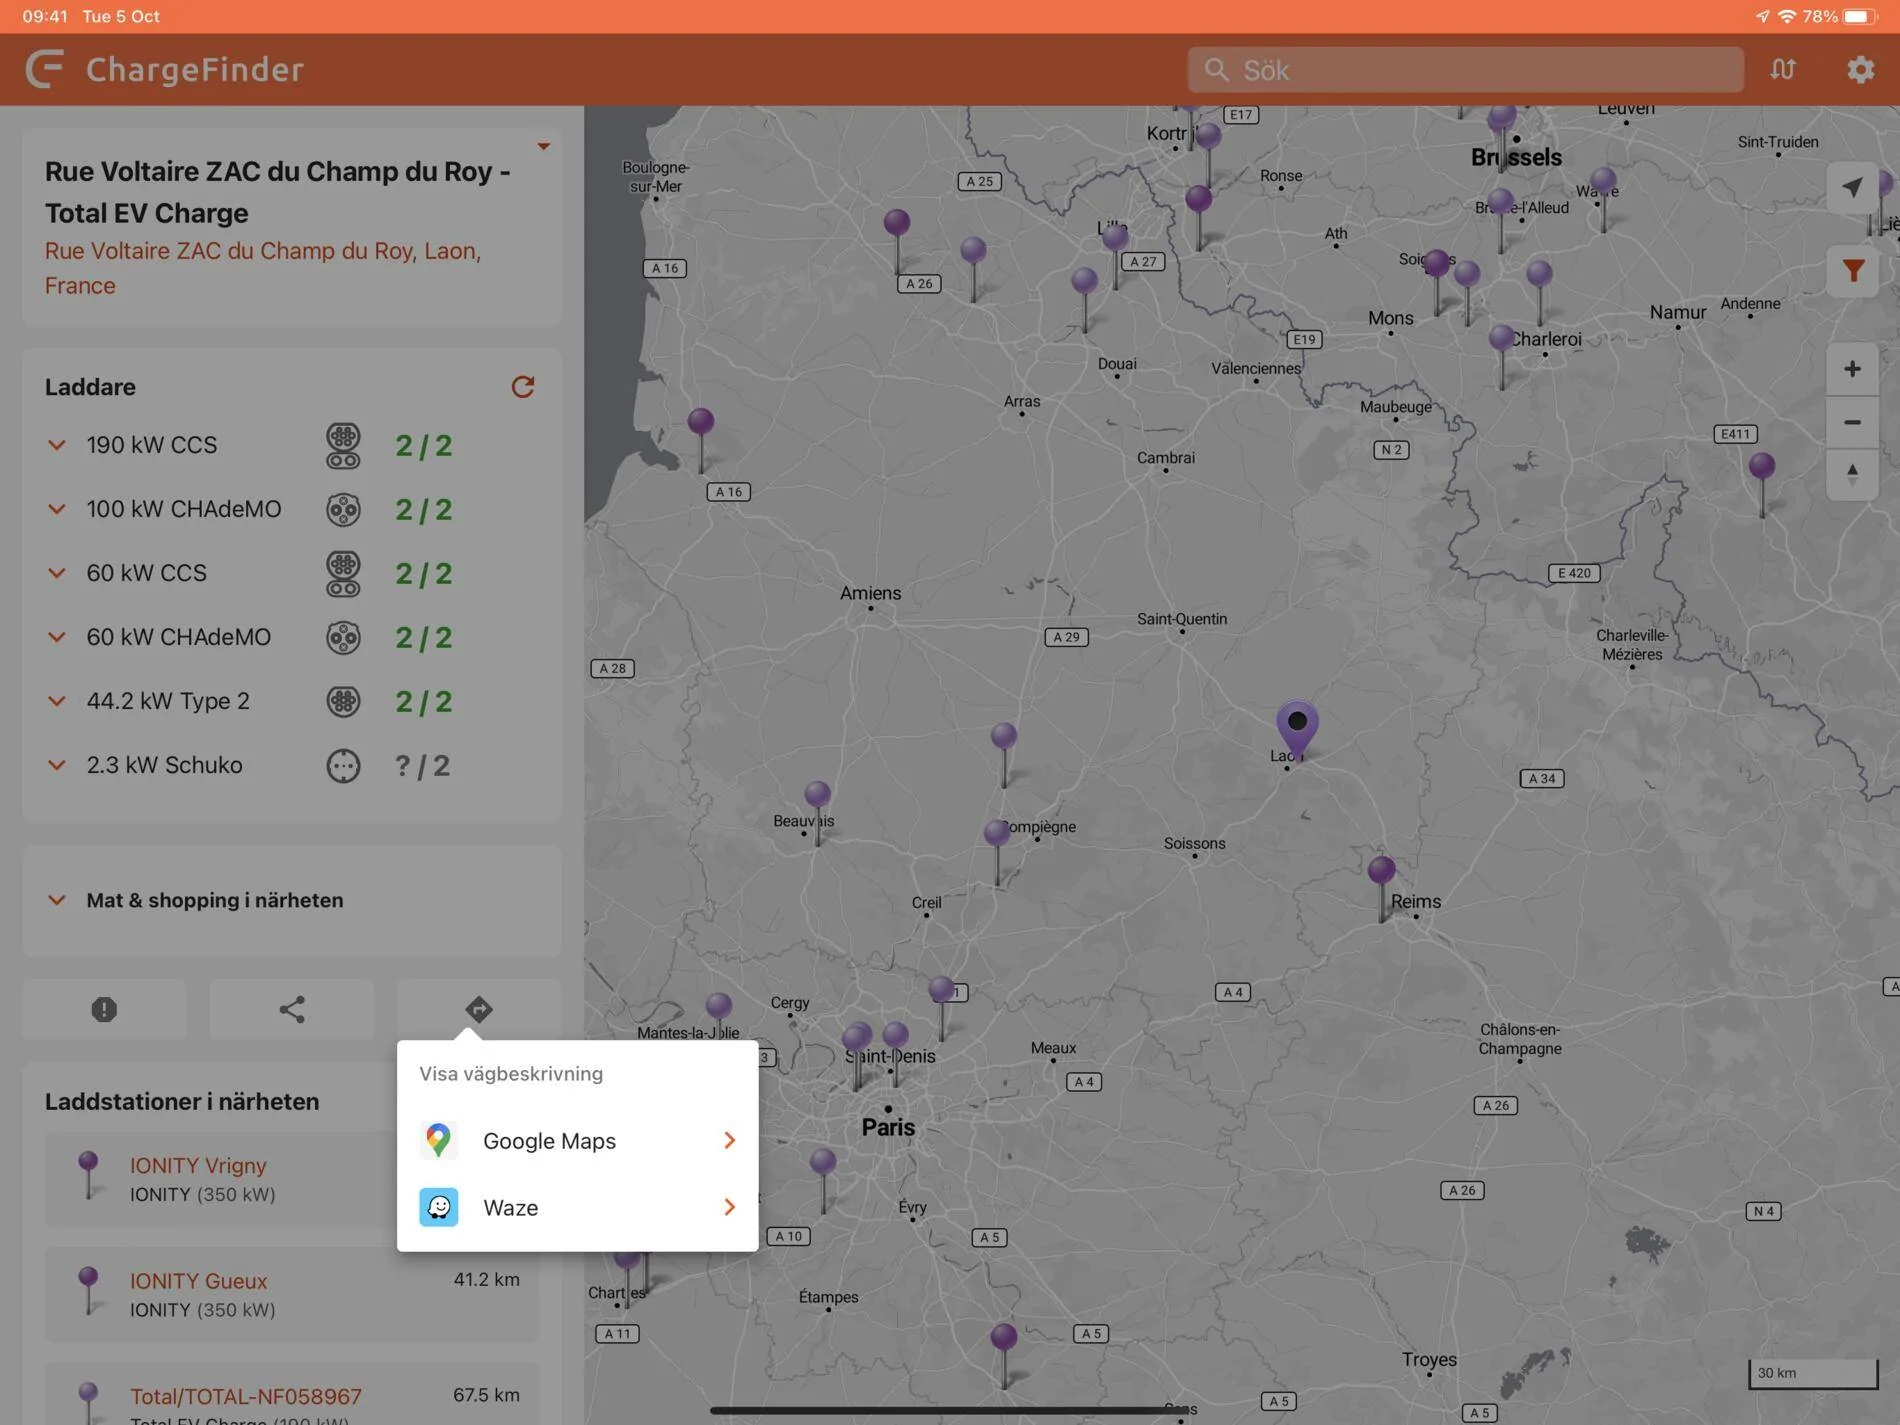Click the Paris city label on map
Image resolution: width=1900 pixels, height=1425 pixels.
click(888, 1127)
